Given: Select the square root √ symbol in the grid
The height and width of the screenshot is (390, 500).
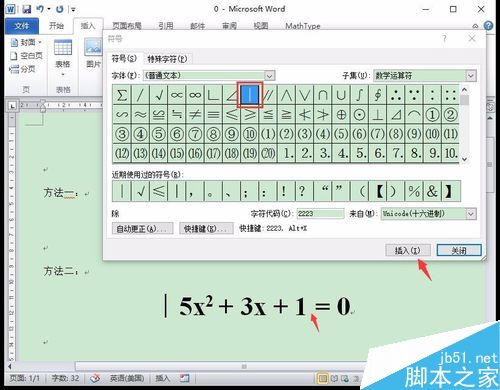Looking at the screenshot, I should point(159,95).
